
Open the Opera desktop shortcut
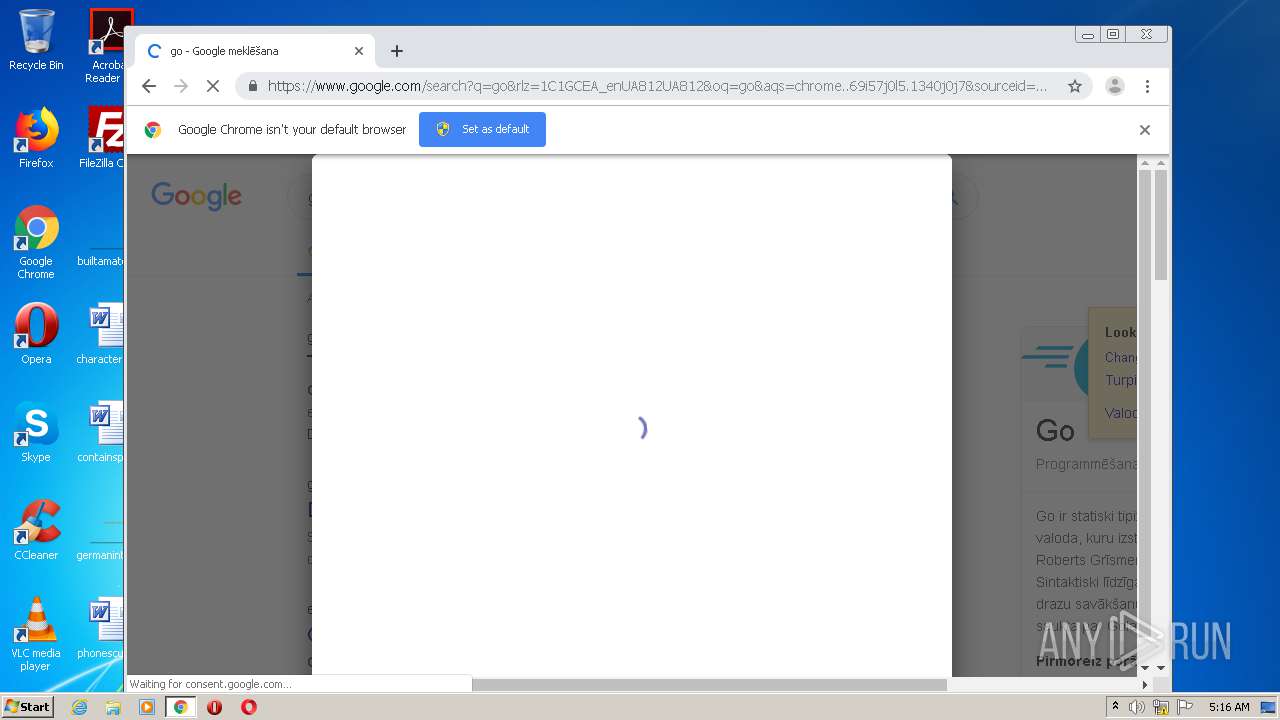point(36,334)
